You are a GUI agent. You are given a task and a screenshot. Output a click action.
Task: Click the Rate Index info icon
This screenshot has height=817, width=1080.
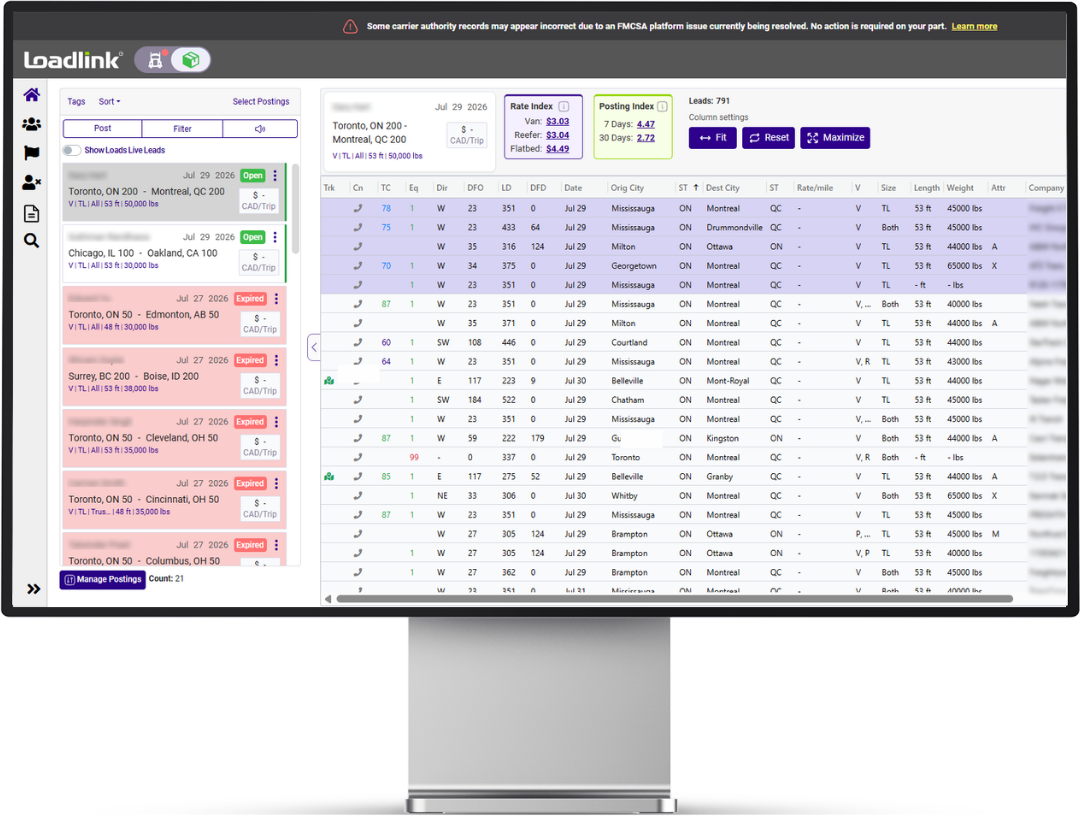(x=563, y=106)
